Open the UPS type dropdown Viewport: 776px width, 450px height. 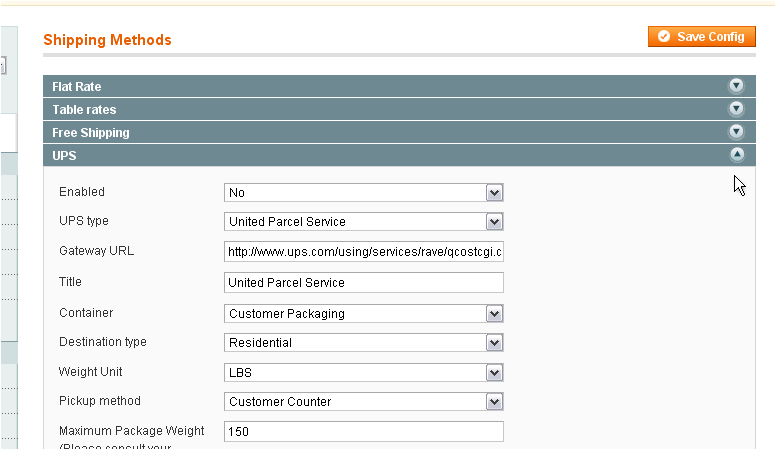(364, 222)
